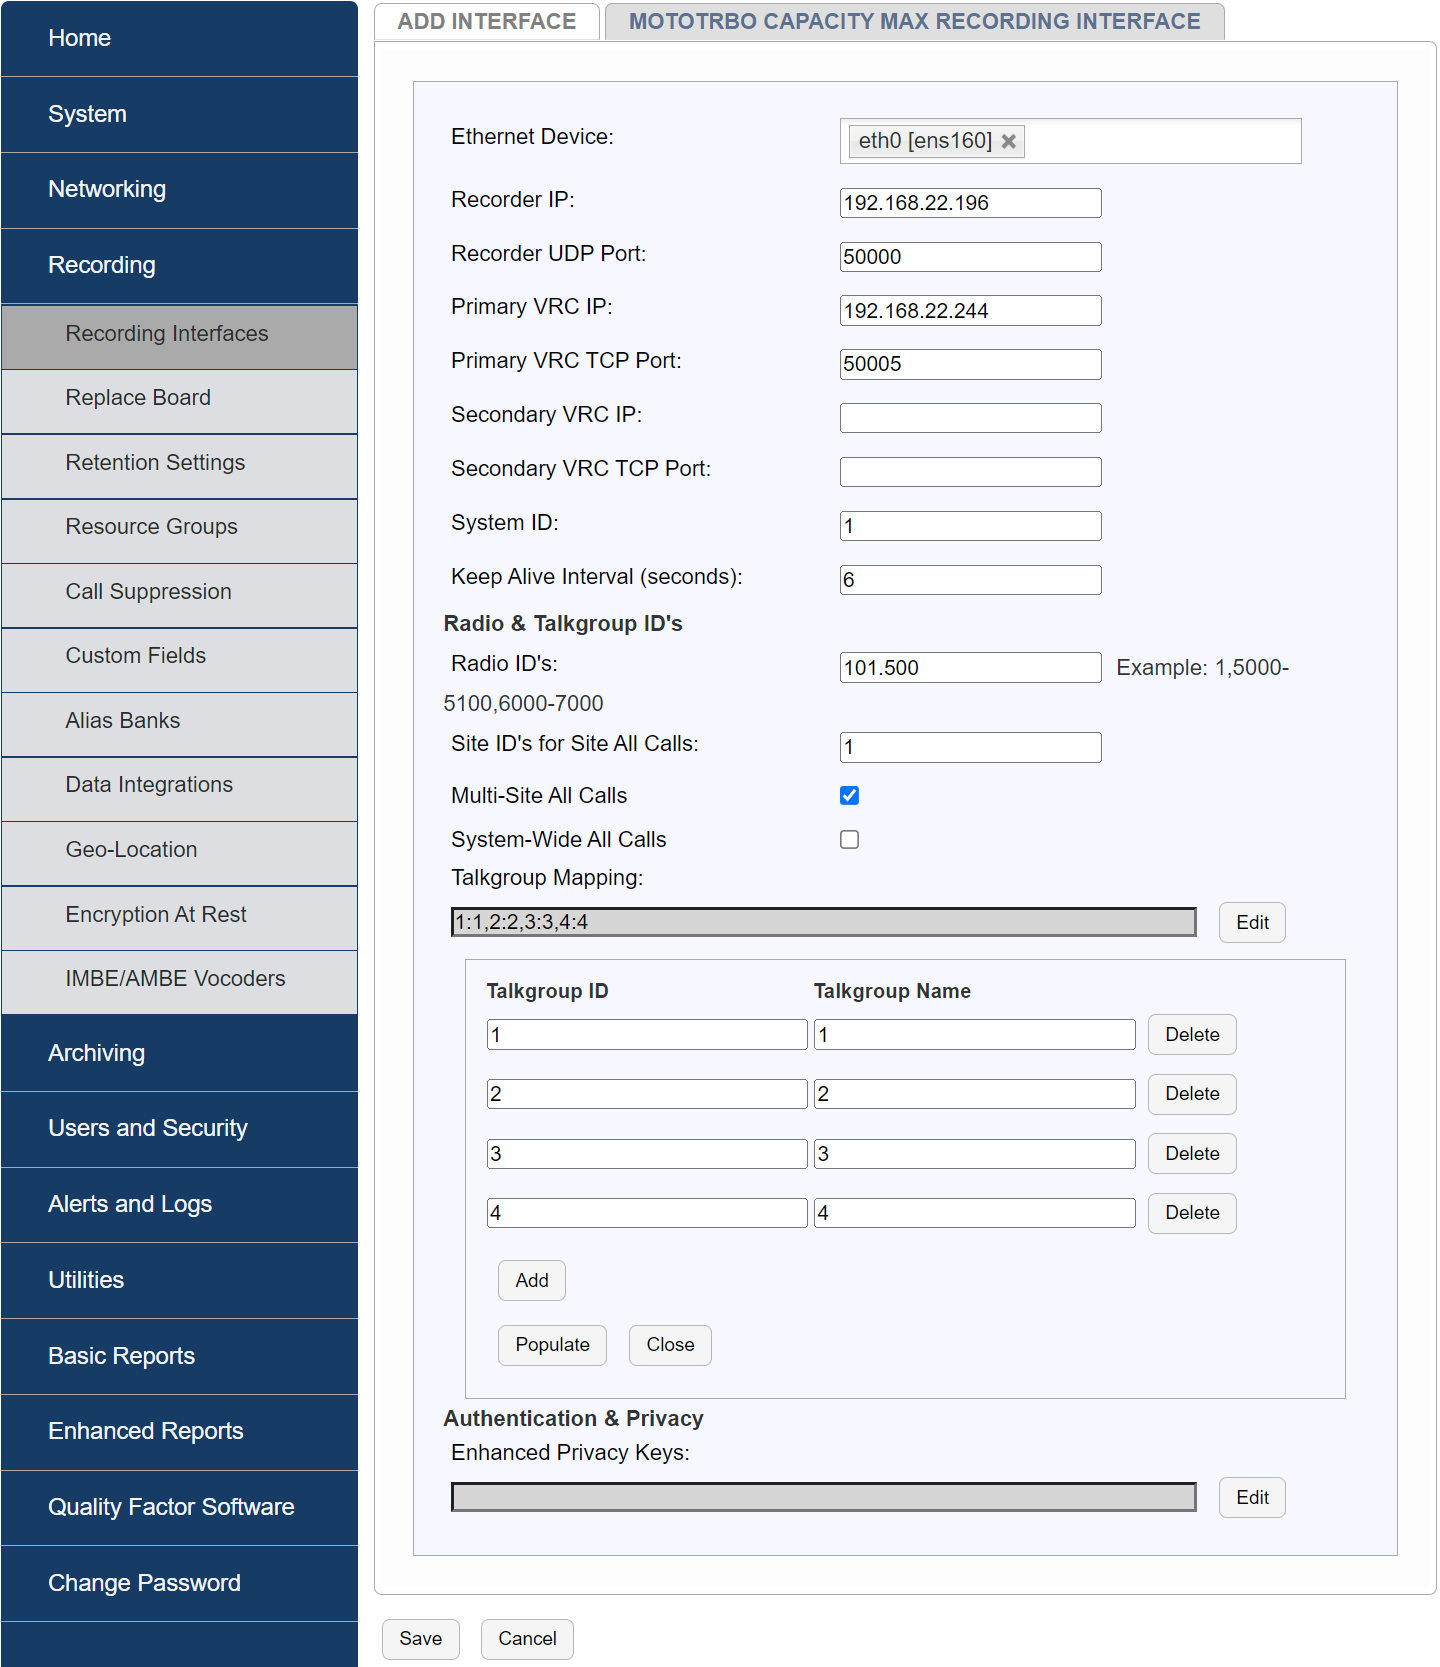This screenshot has width=1440, height=1667.
Task: Click the Populate button
Action: pyautogui.click(x=552, y=1345)
